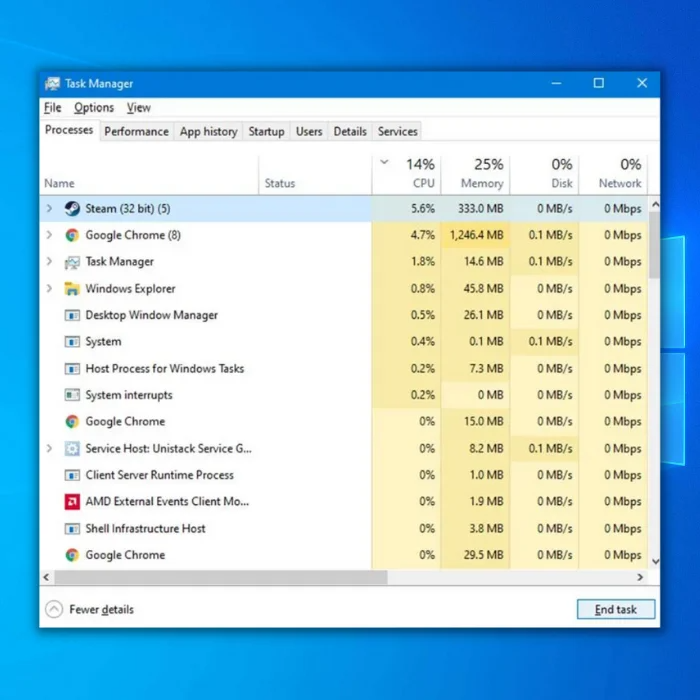Image resolution: width=700 pixels, height=700 pixels.
Task: Click the Desktop Window Manager icon
Action: pyautogui.click(x=72, y=315)
